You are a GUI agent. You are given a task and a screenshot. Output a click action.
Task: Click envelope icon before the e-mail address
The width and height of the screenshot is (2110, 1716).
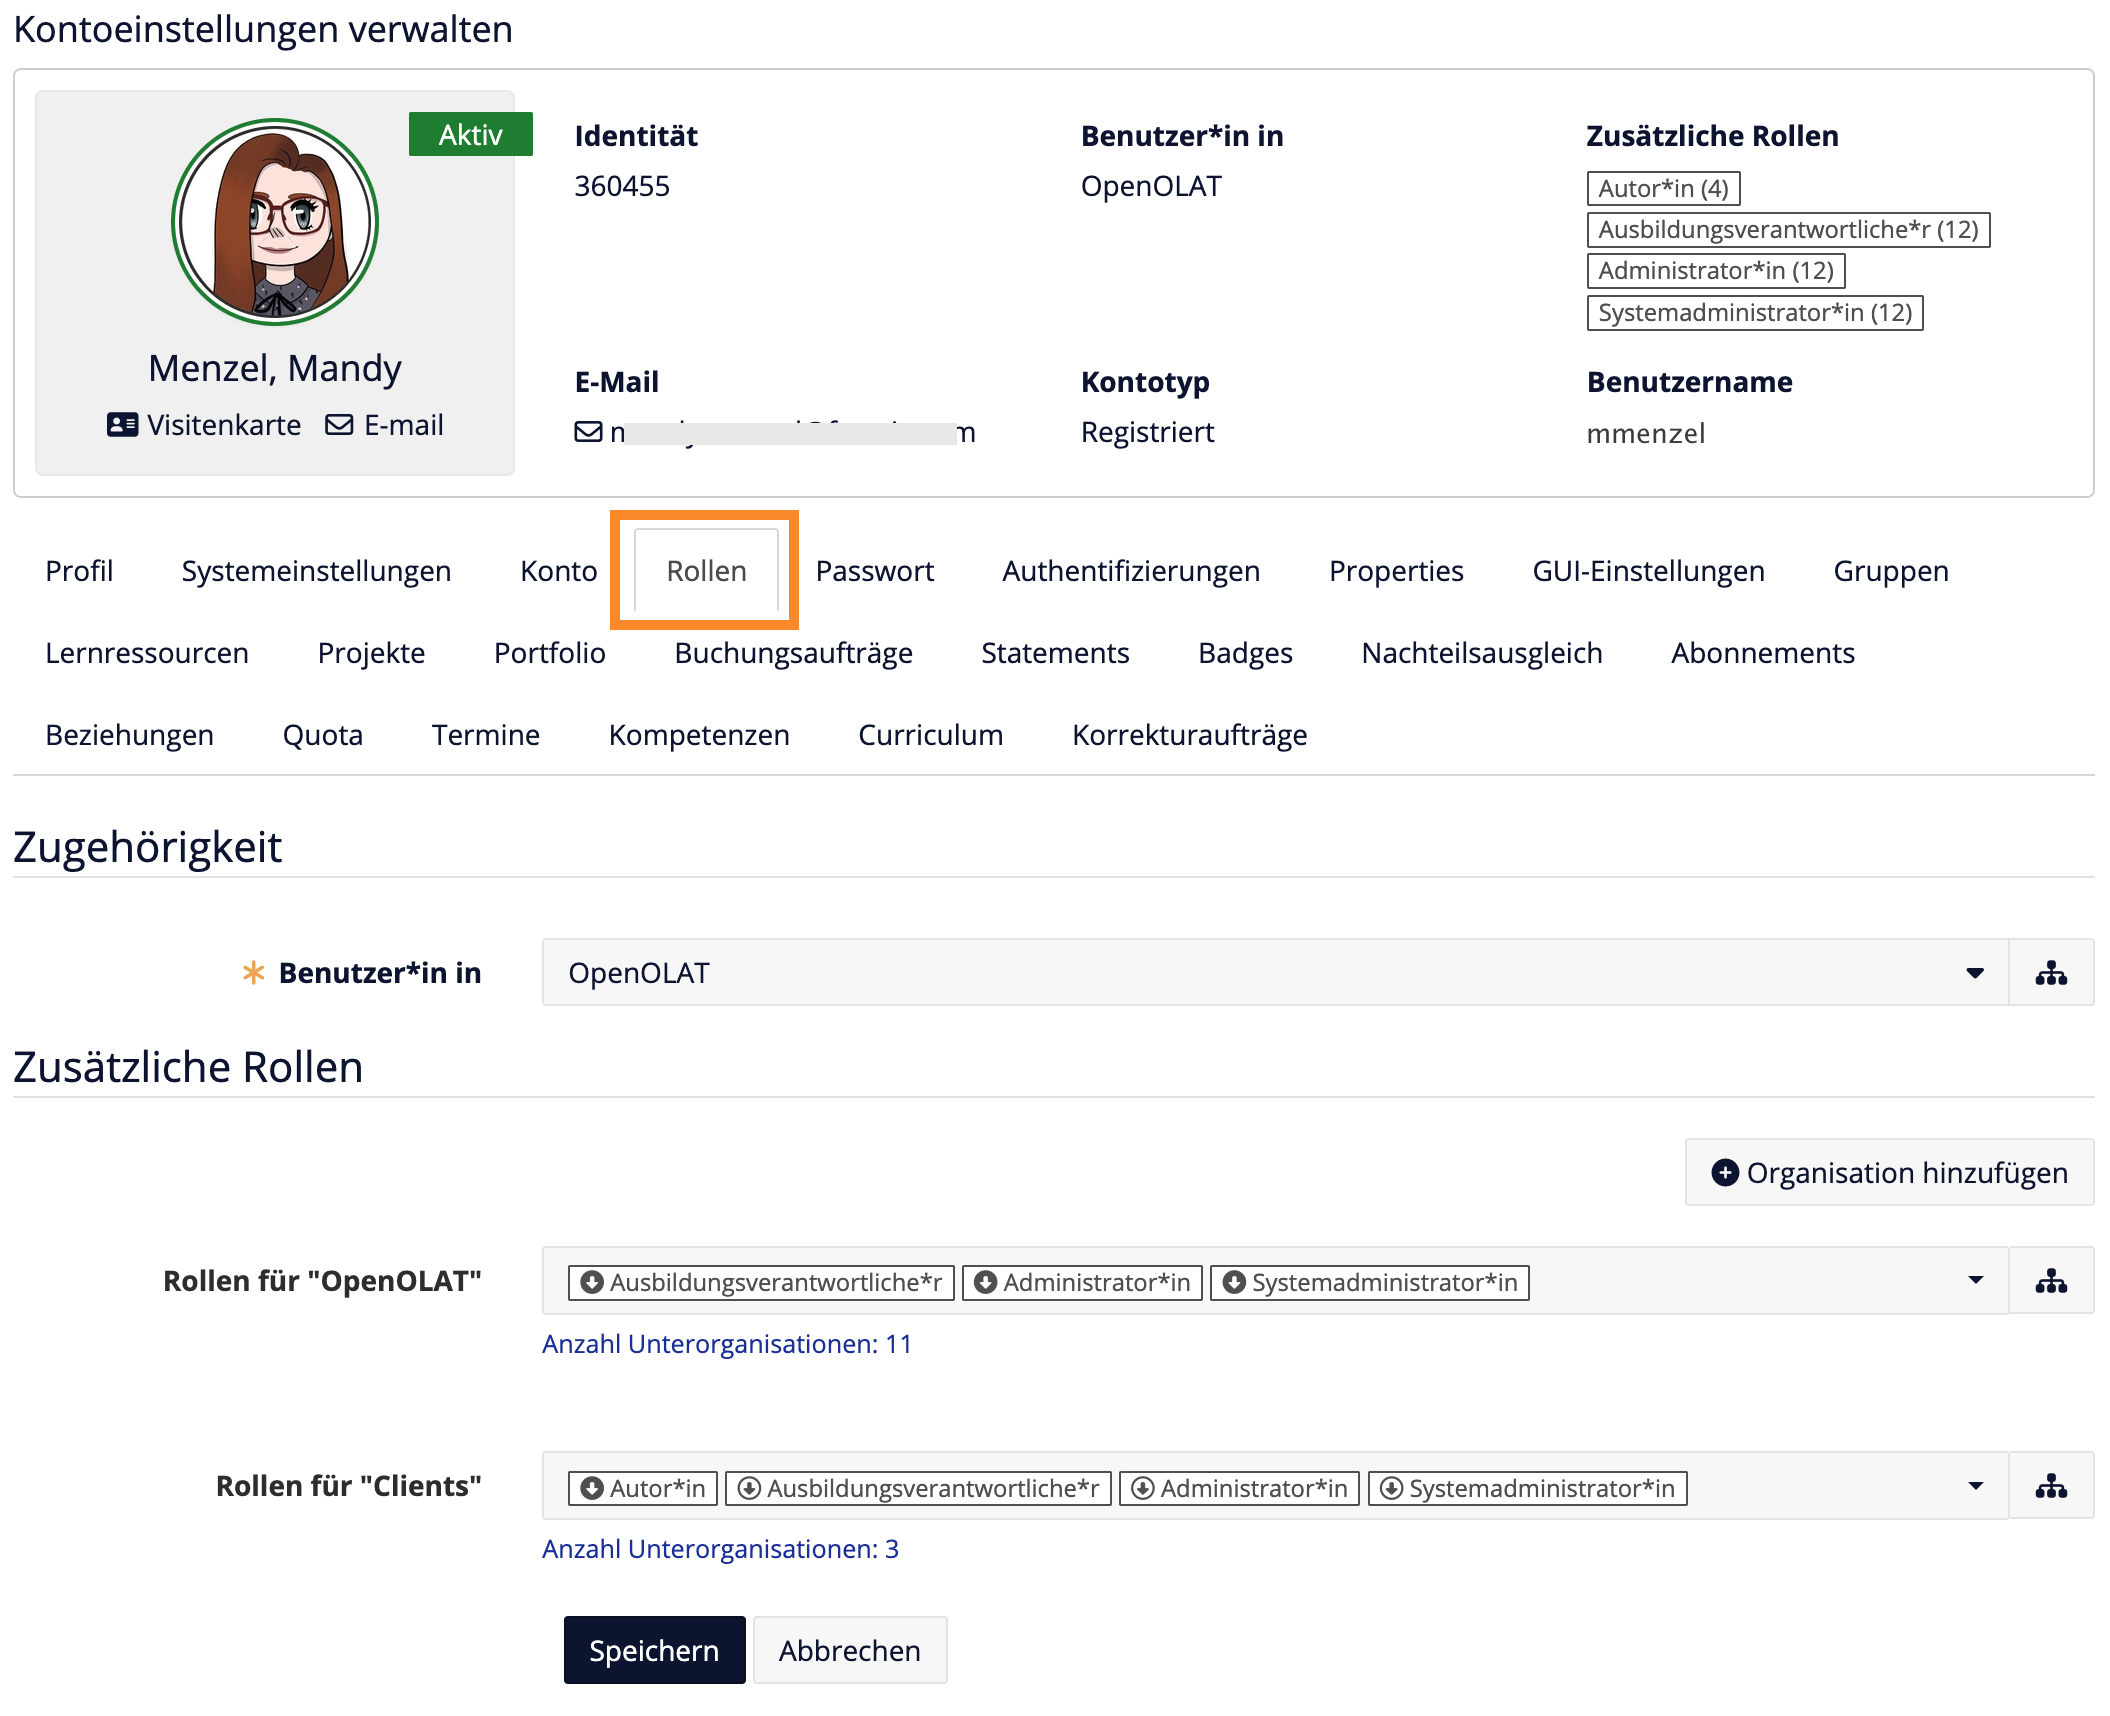588,432
